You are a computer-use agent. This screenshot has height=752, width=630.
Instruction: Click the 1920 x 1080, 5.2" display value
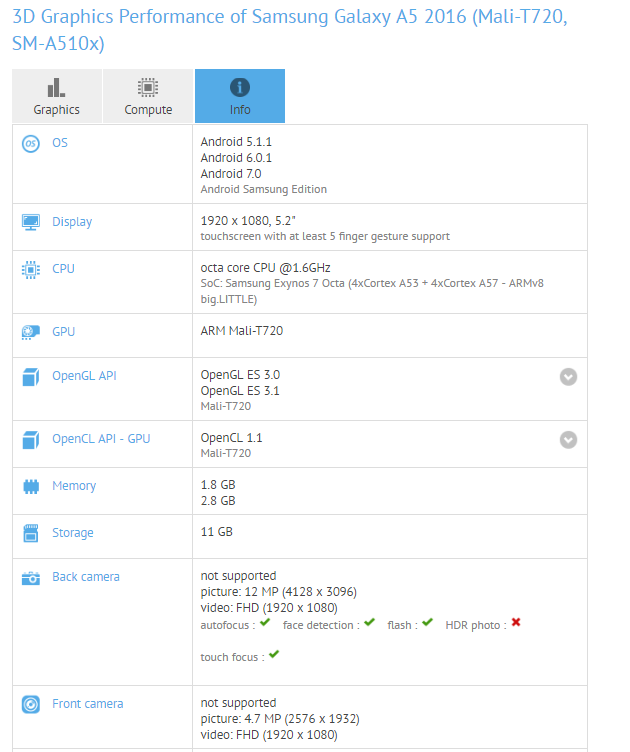pos(248,221)
